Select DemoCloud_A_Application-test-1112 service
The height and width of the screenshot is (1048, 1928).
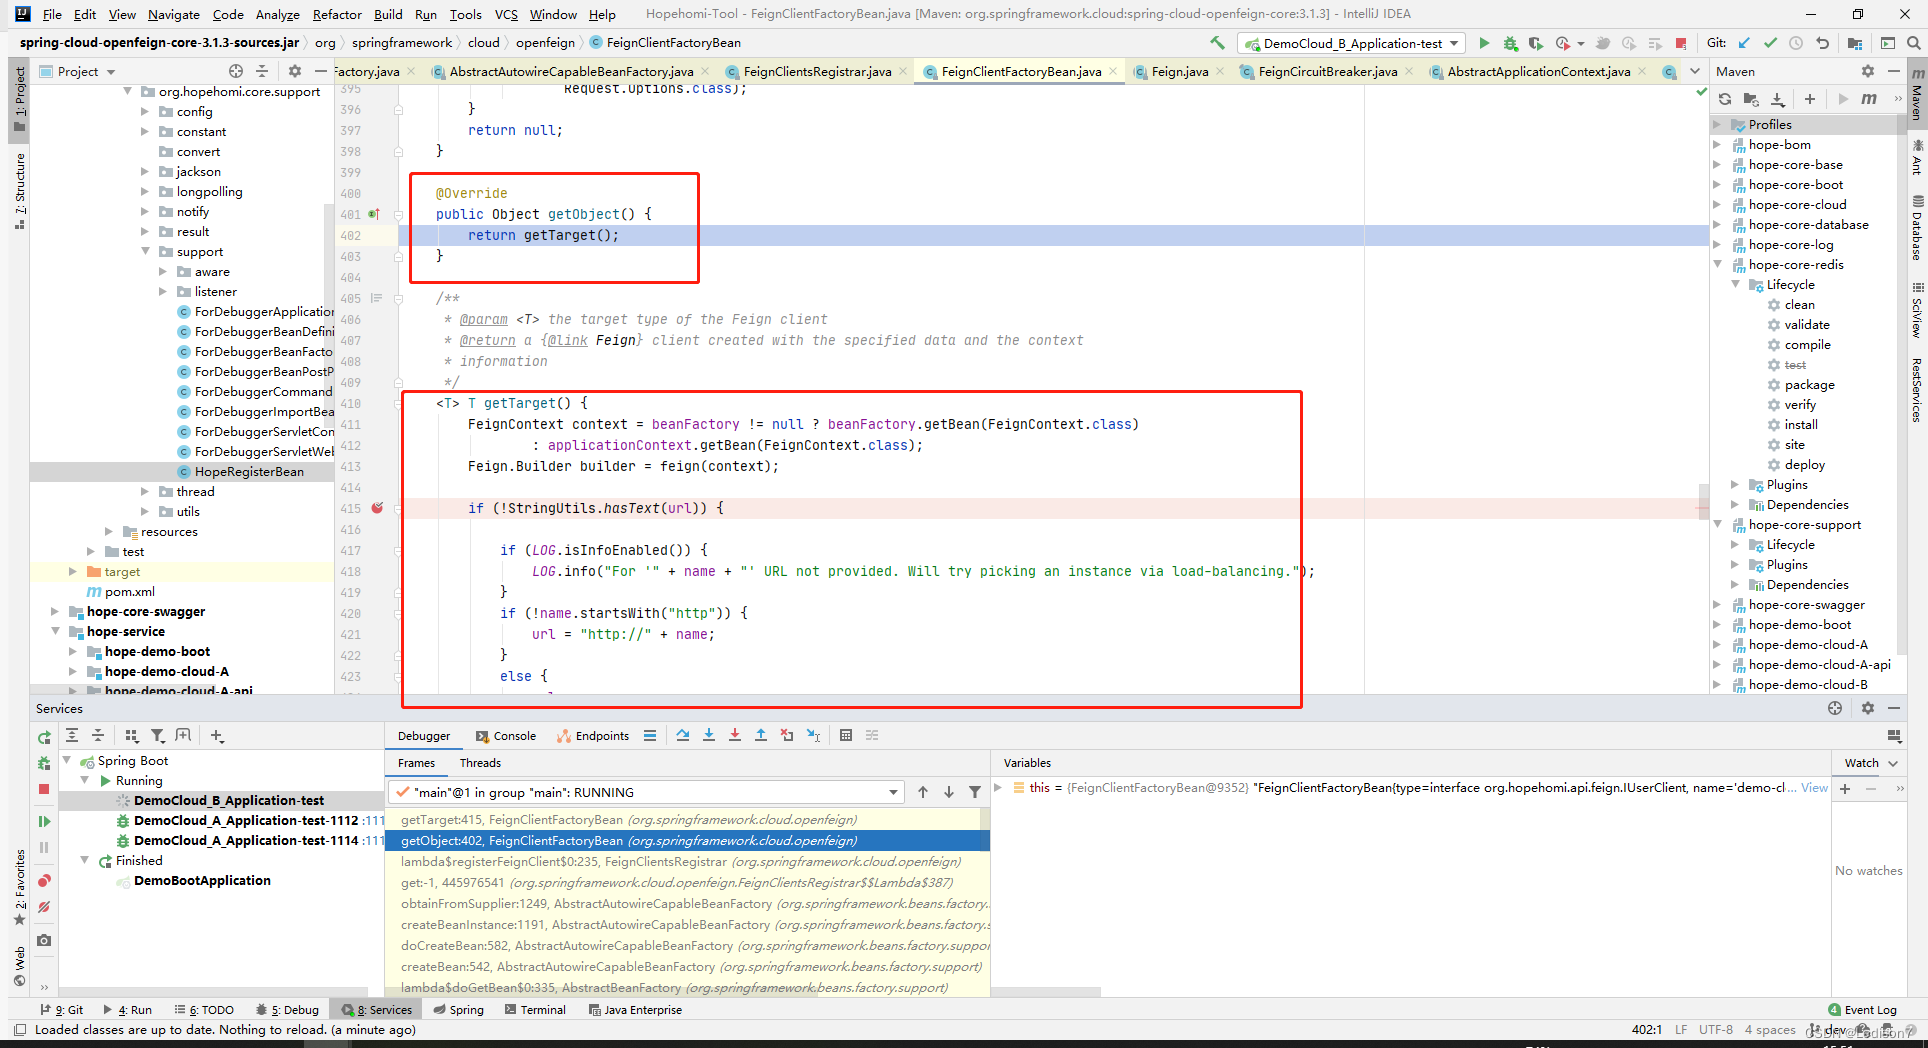point(246,820)
